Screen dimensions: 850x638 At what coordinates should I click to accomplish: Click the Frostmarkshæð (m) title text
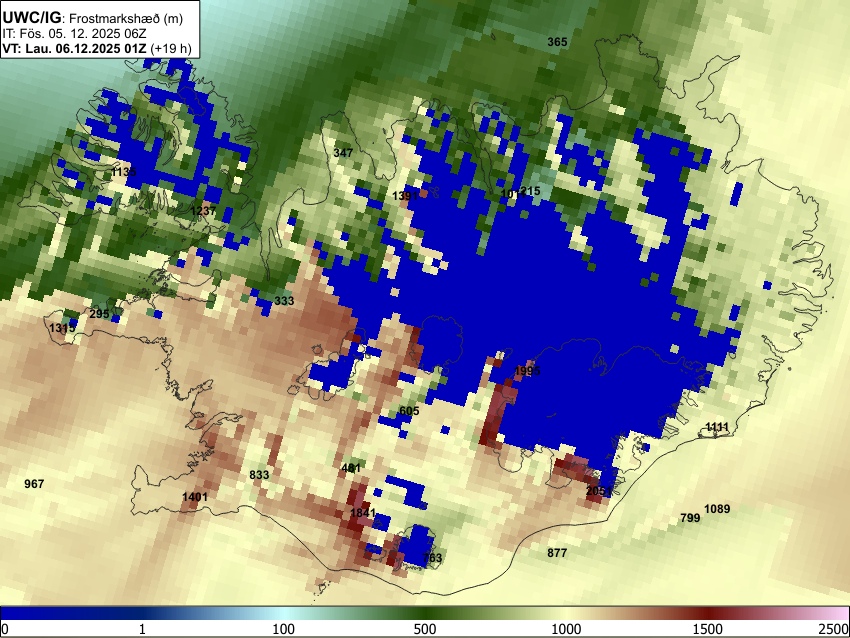click(x=126, y=18)
